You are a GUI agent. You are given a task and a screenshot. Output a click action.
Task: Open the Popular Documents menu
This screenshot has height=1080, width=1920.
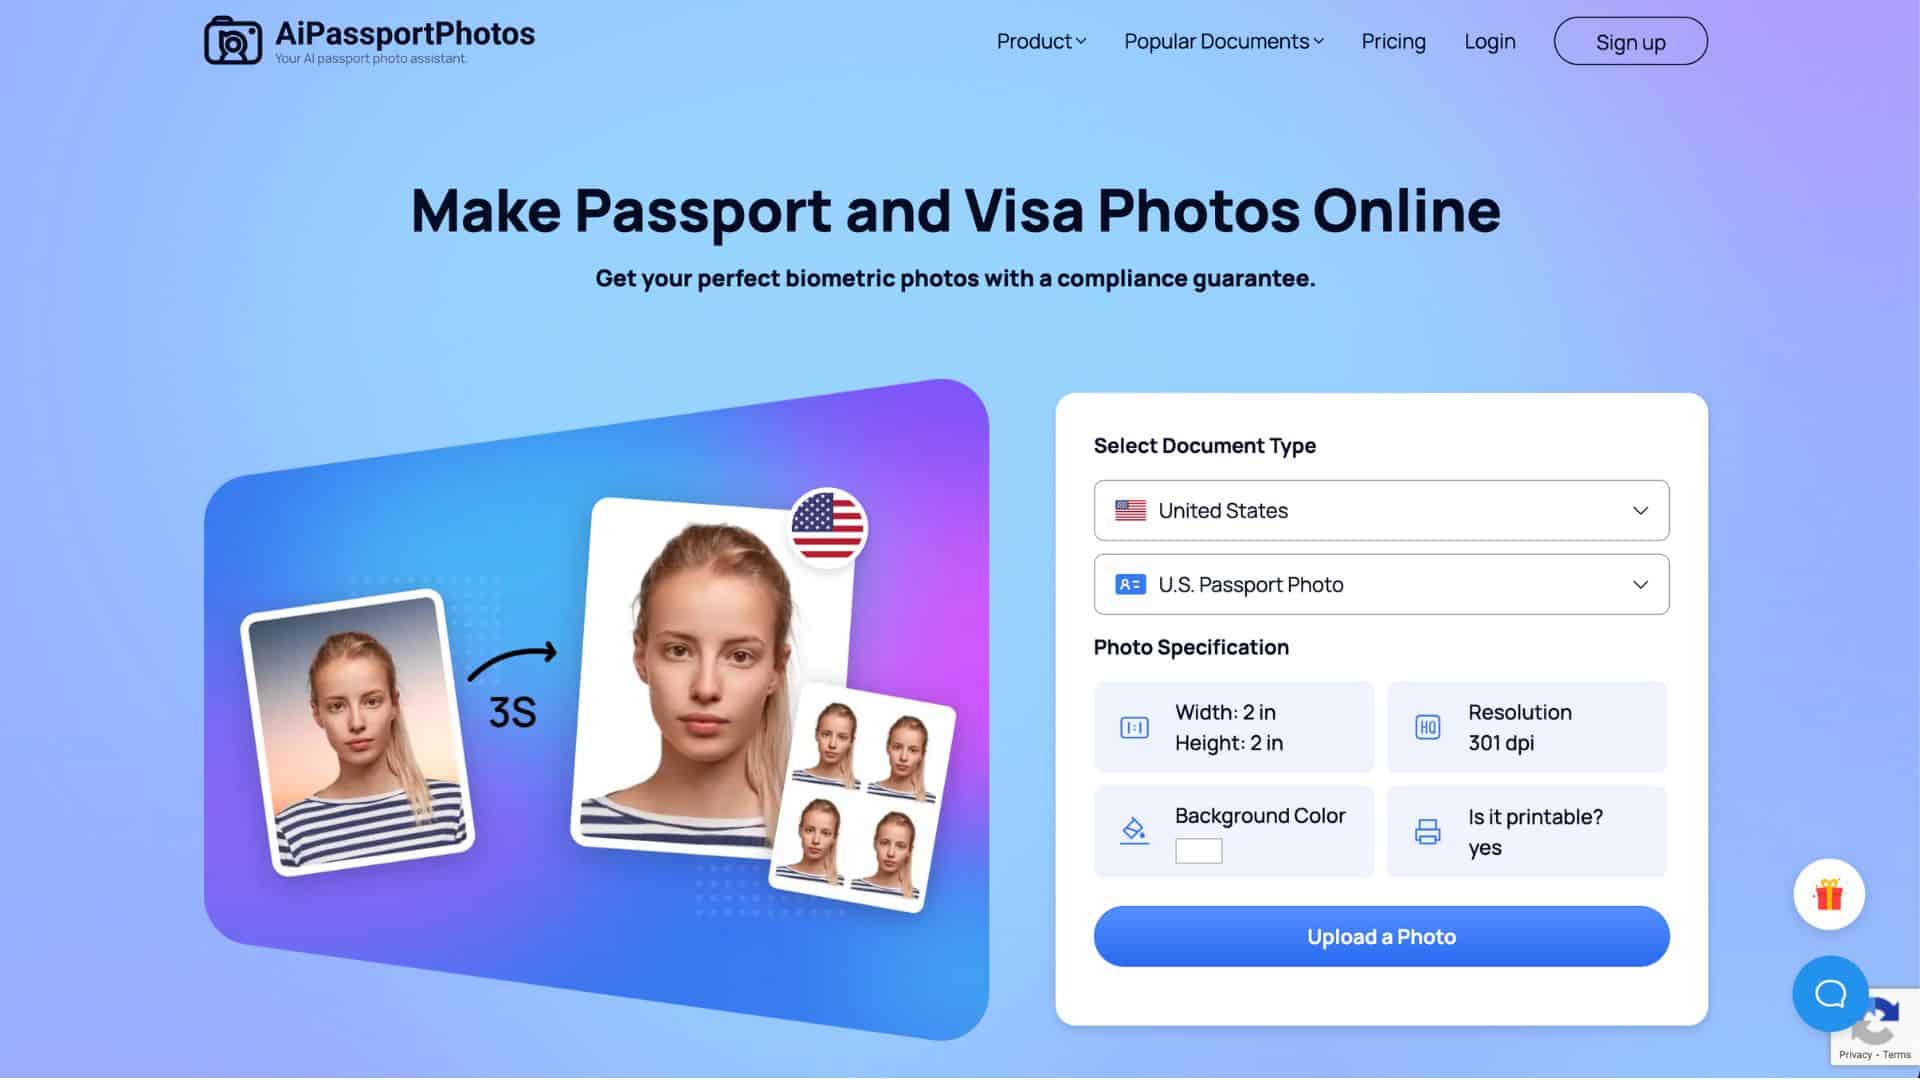point(1224,40)
